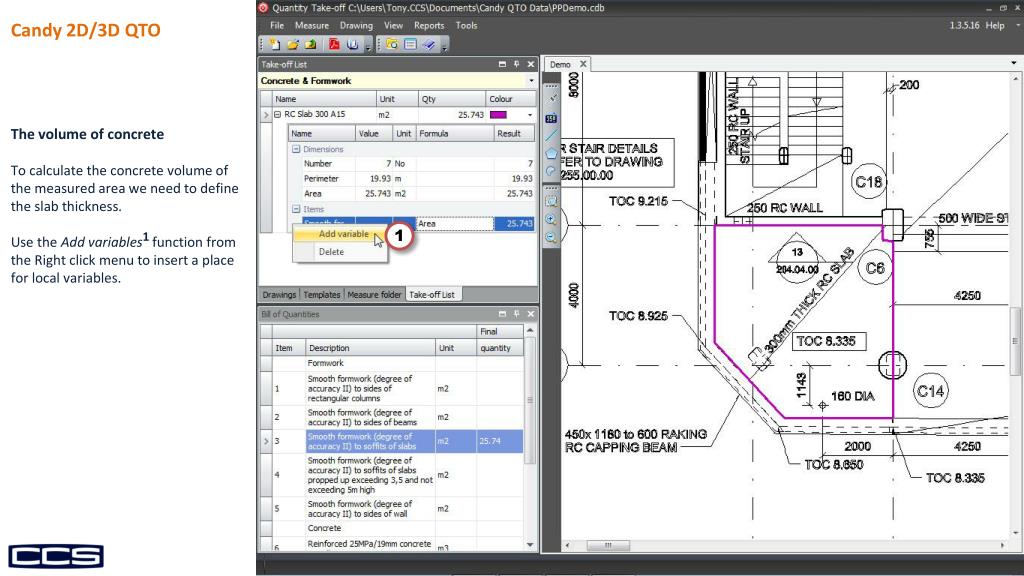Viewport: 1024px width, 576px height.
Task: Click the magenta colour swatch for RC Slab
Action: [498, 115]
